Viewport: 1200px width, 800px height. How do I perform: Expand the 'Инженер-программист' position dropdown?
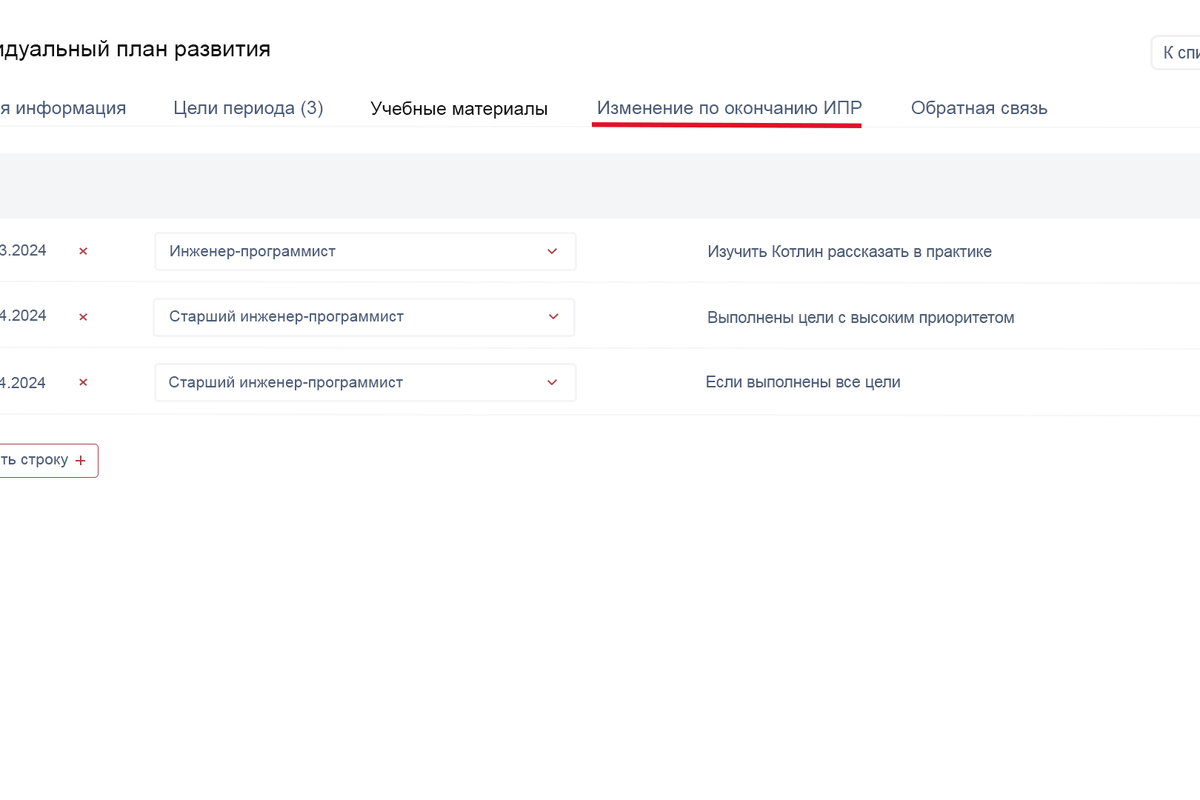pos(364,251)
